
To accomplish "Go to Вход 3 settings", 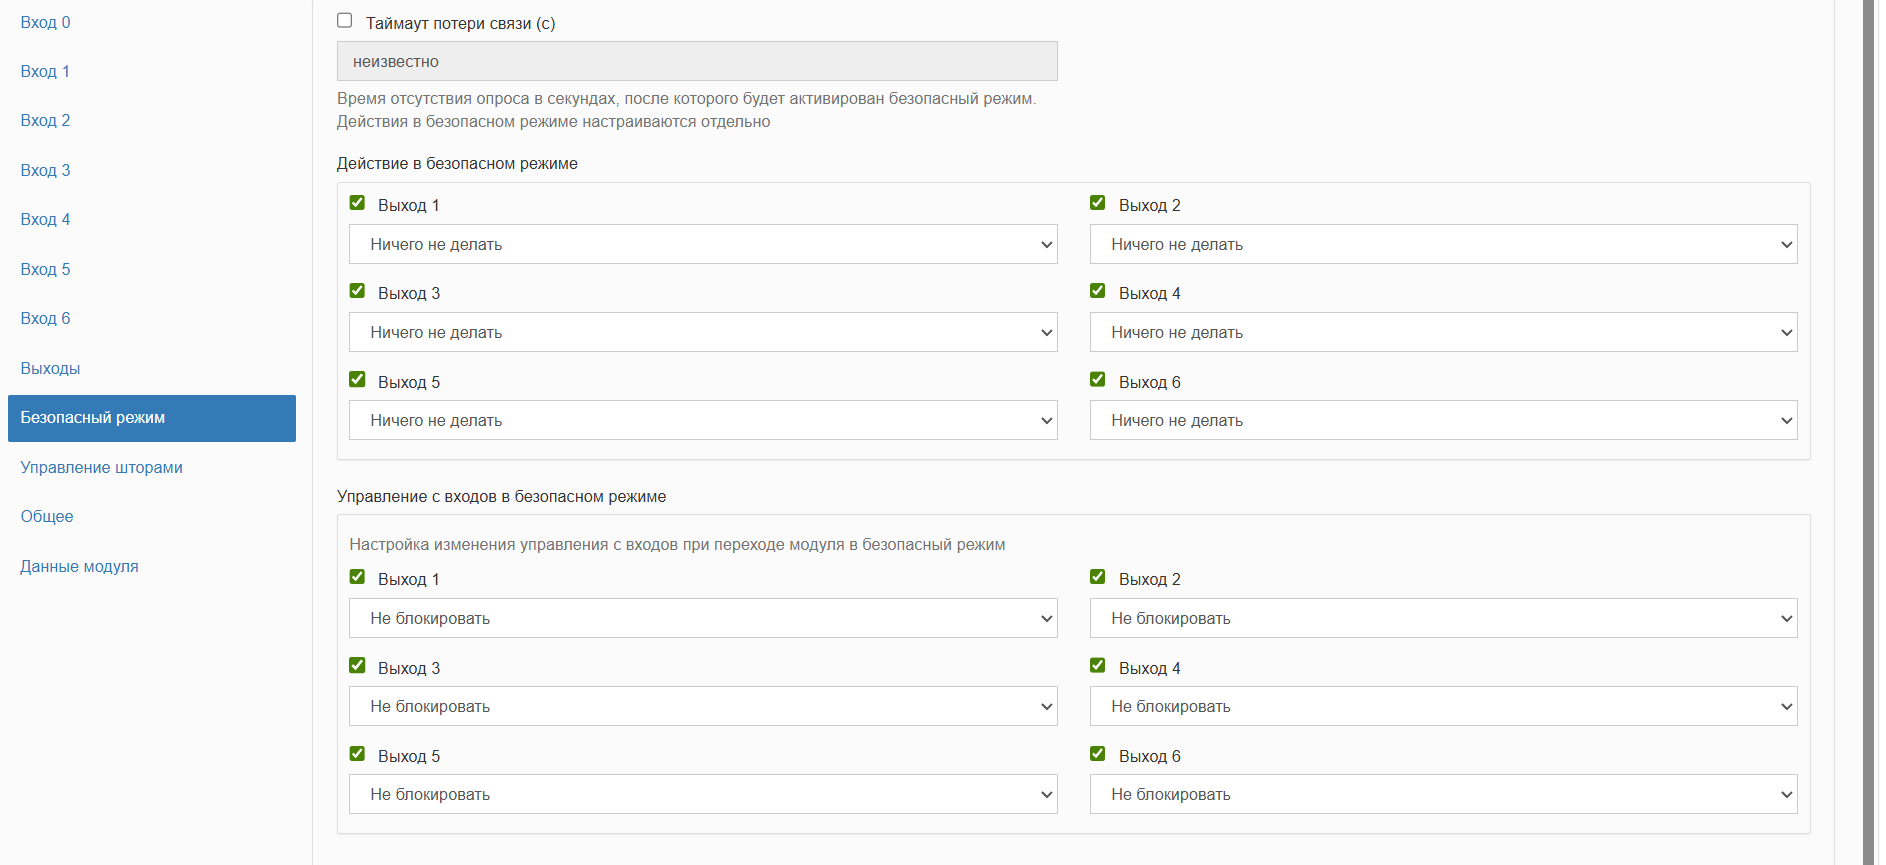I will tap(46, 170).
